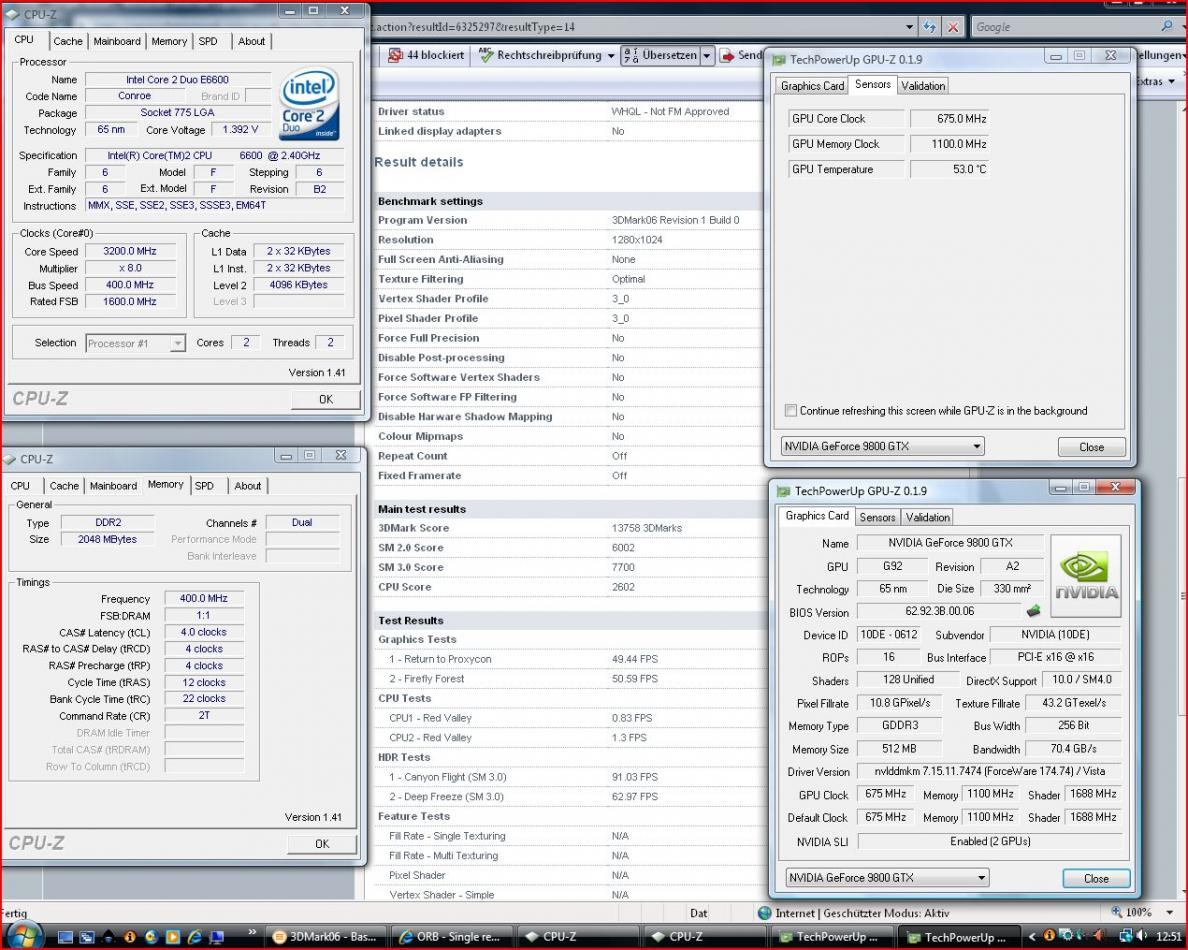Switch to About tab in the lower CPU-Z window
The height and width of the screenshot is (950, 1188).
tap(248, 486)
